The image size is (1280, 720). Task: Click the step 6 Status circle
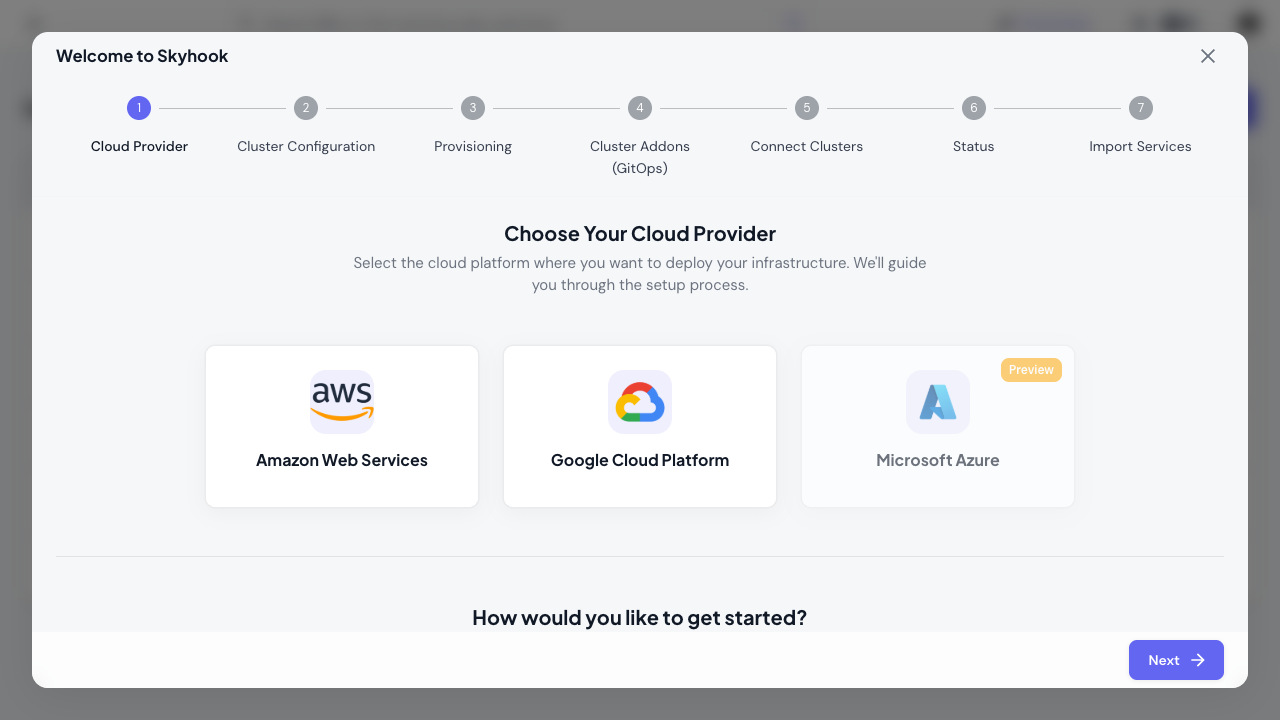[x=973, y=107]
